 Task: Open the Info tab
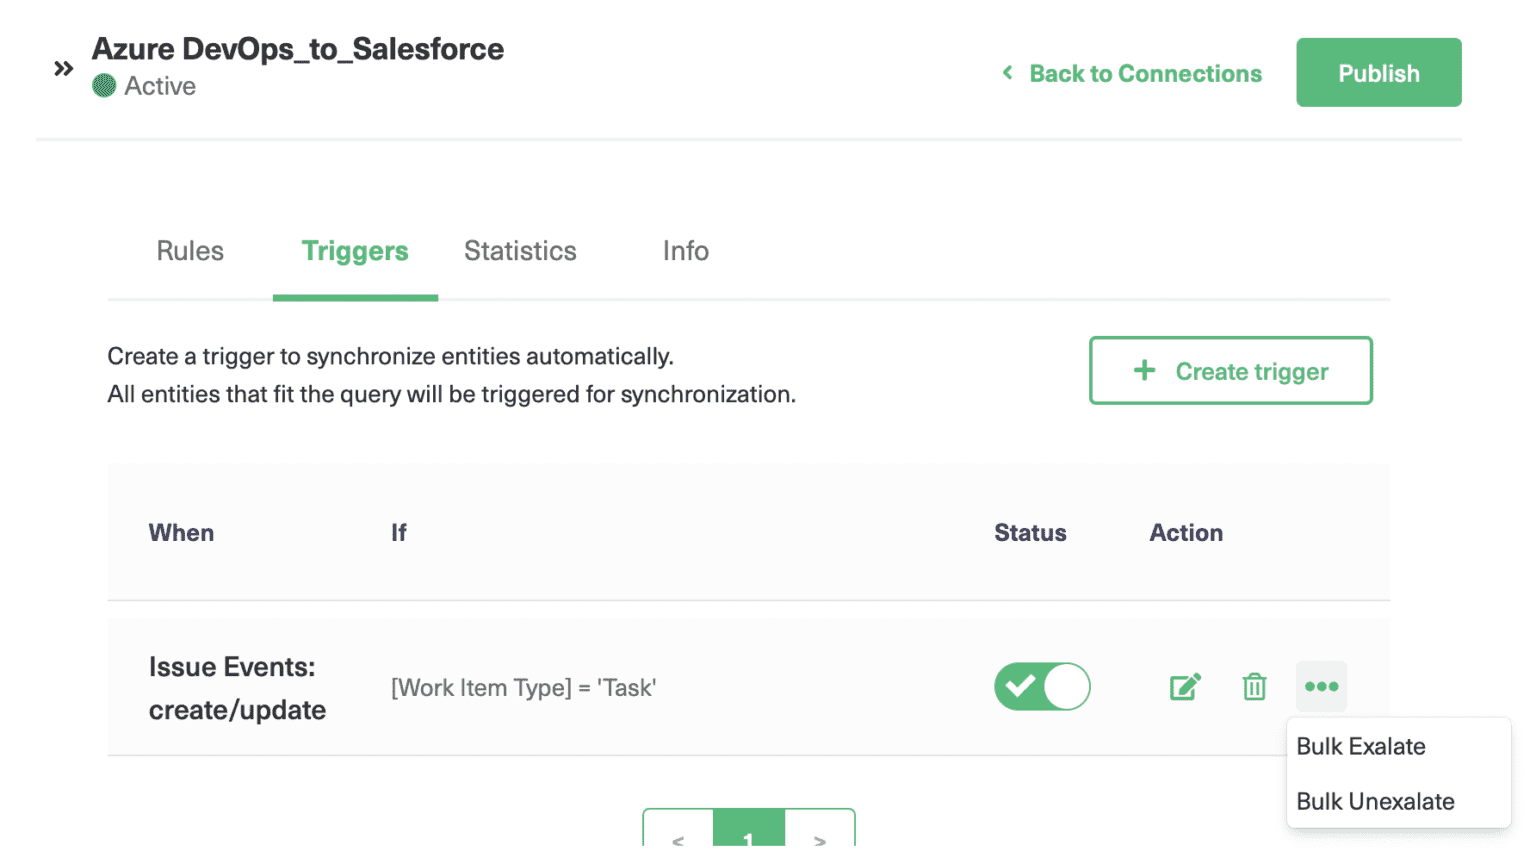click(685, 251)
